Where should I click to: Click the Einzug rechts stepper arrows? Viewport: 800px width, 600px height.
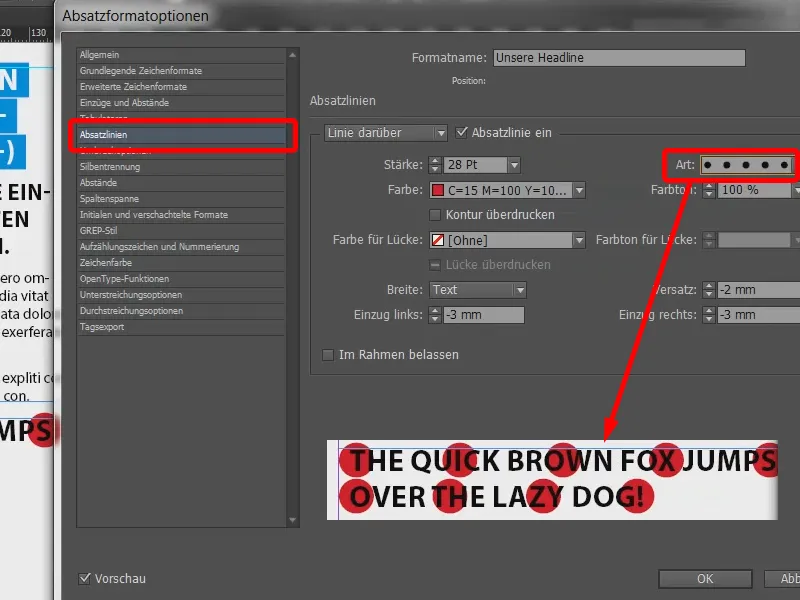(709, 315)
